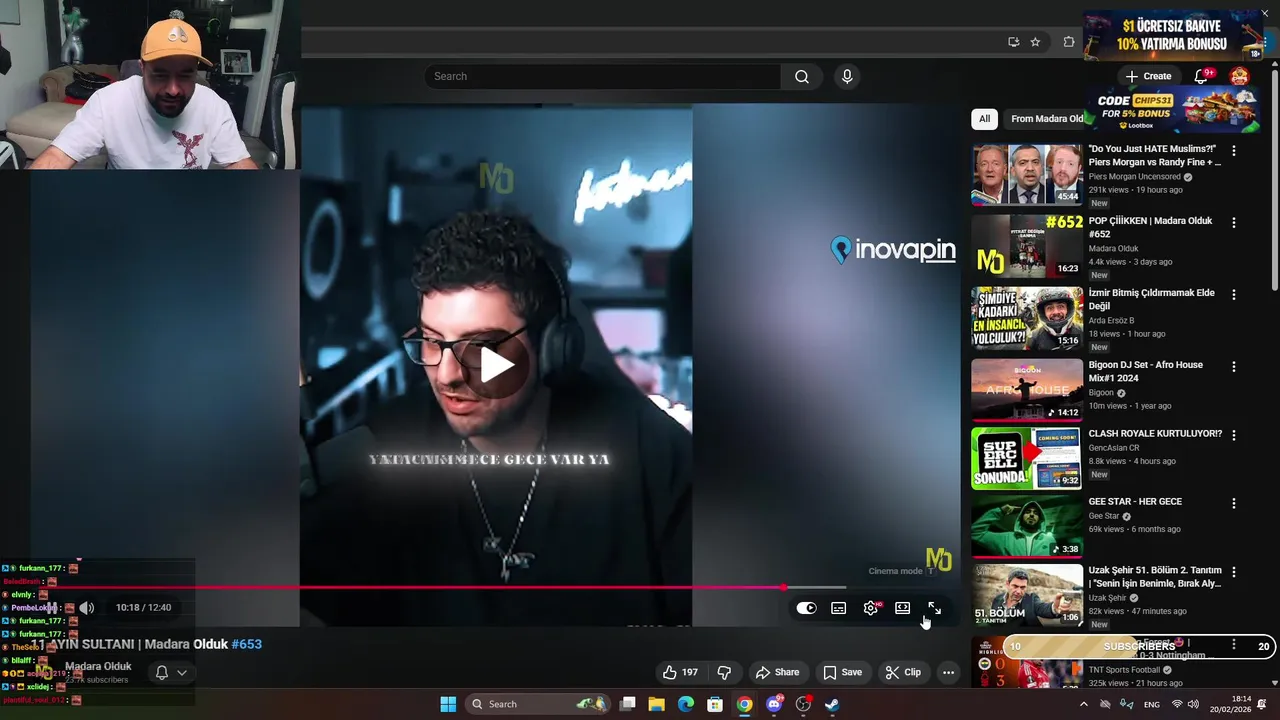Open options menu for Piers Morgan video

point(1234,151)
